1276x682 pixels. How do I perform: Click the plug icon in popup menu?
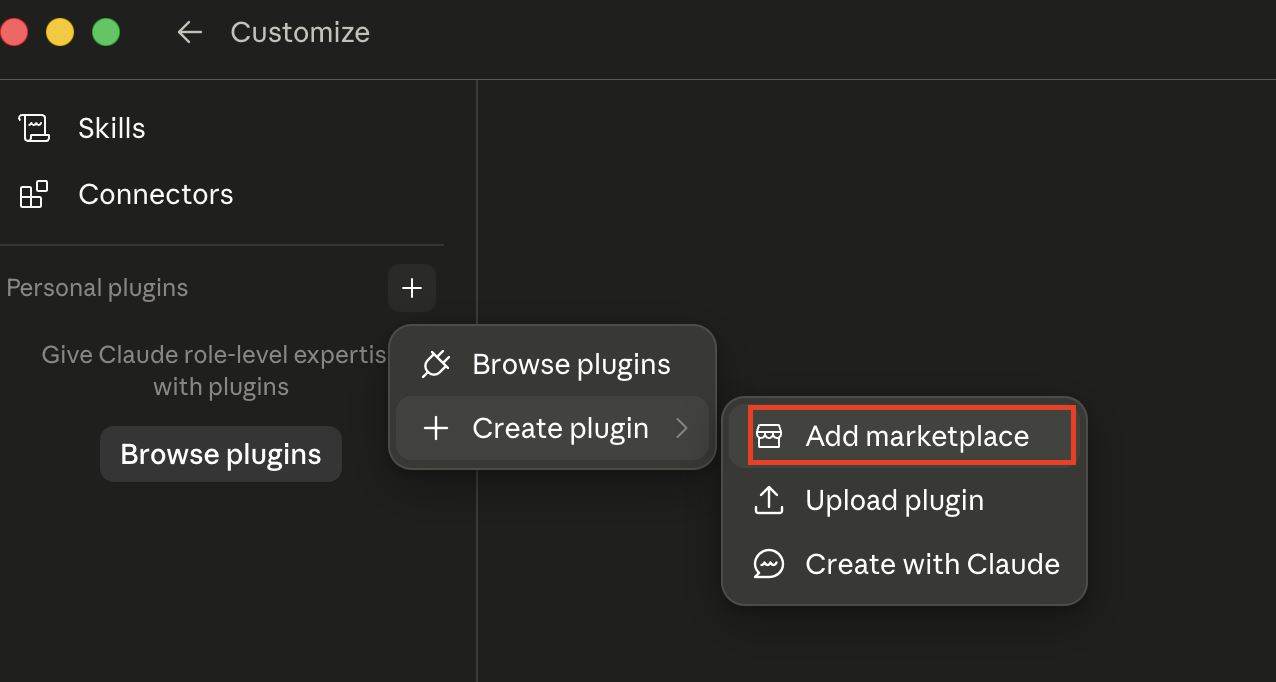(436, 364)
